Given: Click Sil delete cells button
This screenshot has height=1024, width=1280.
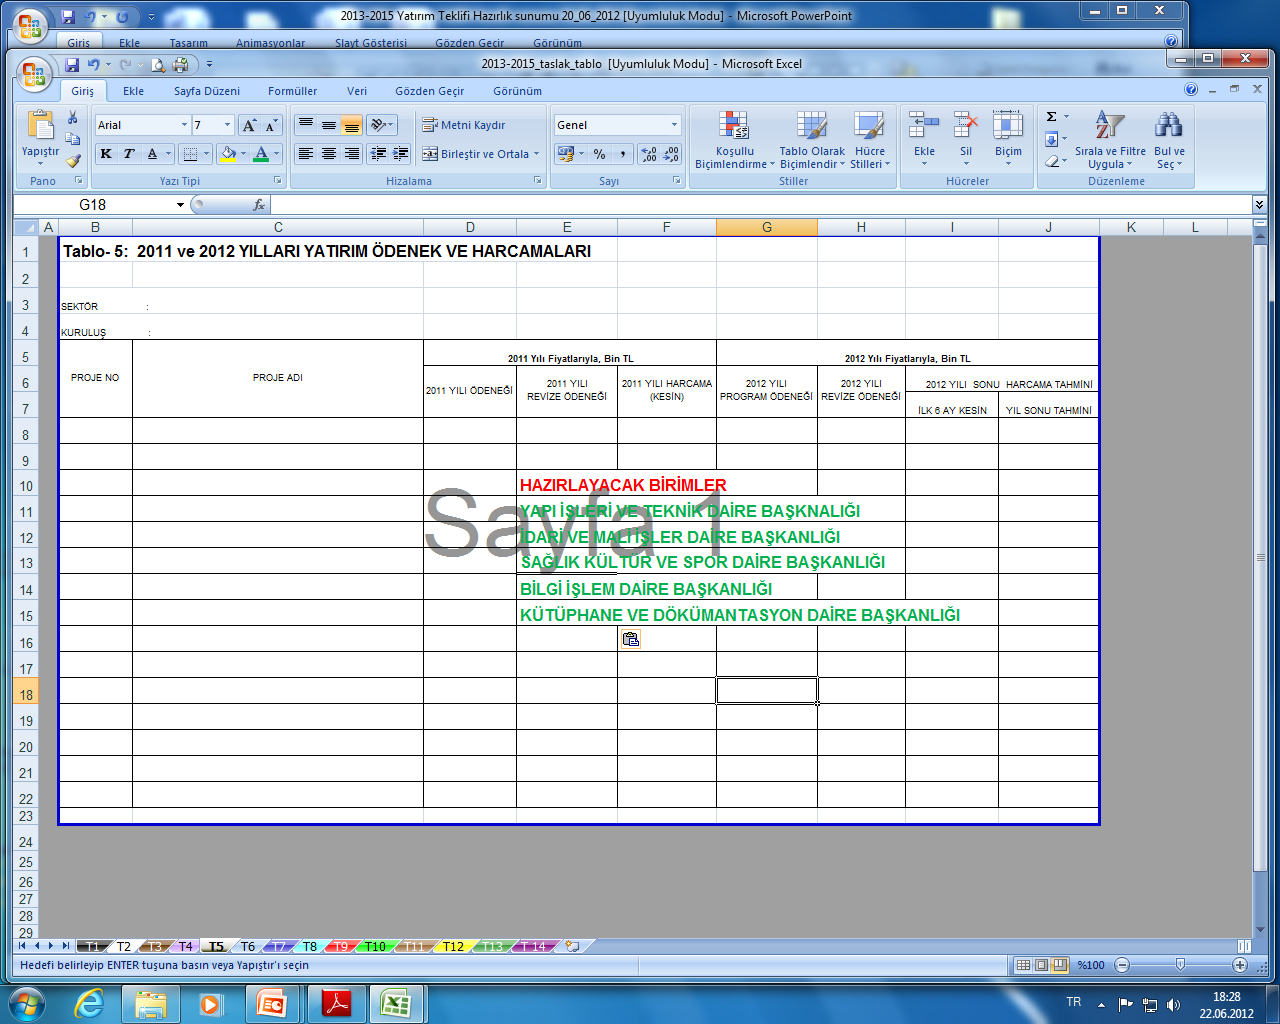Looking at the screenshot, I should pyautogui.click(x=966, y=139).
